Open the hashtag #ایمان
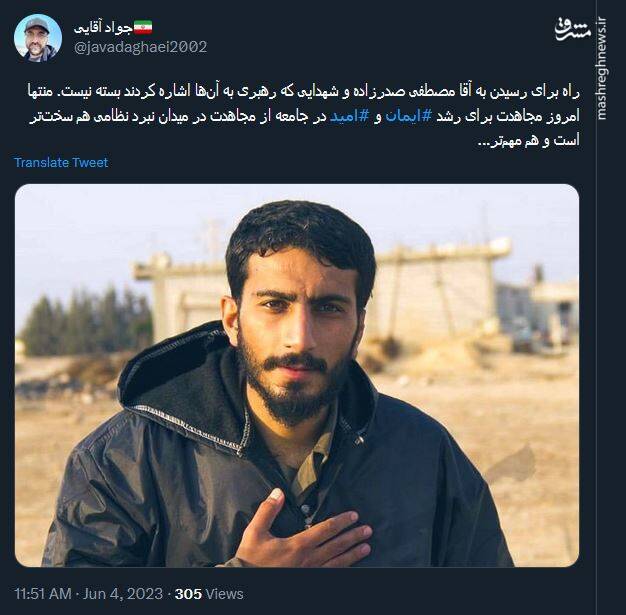 point(409,116)
